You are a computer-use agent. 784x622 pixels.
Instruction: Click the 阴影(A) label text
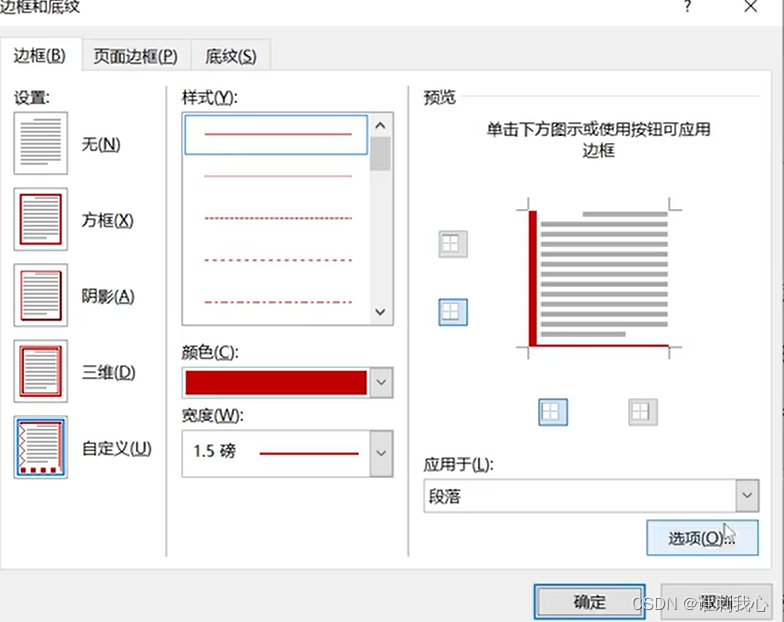tap(108, 296)
